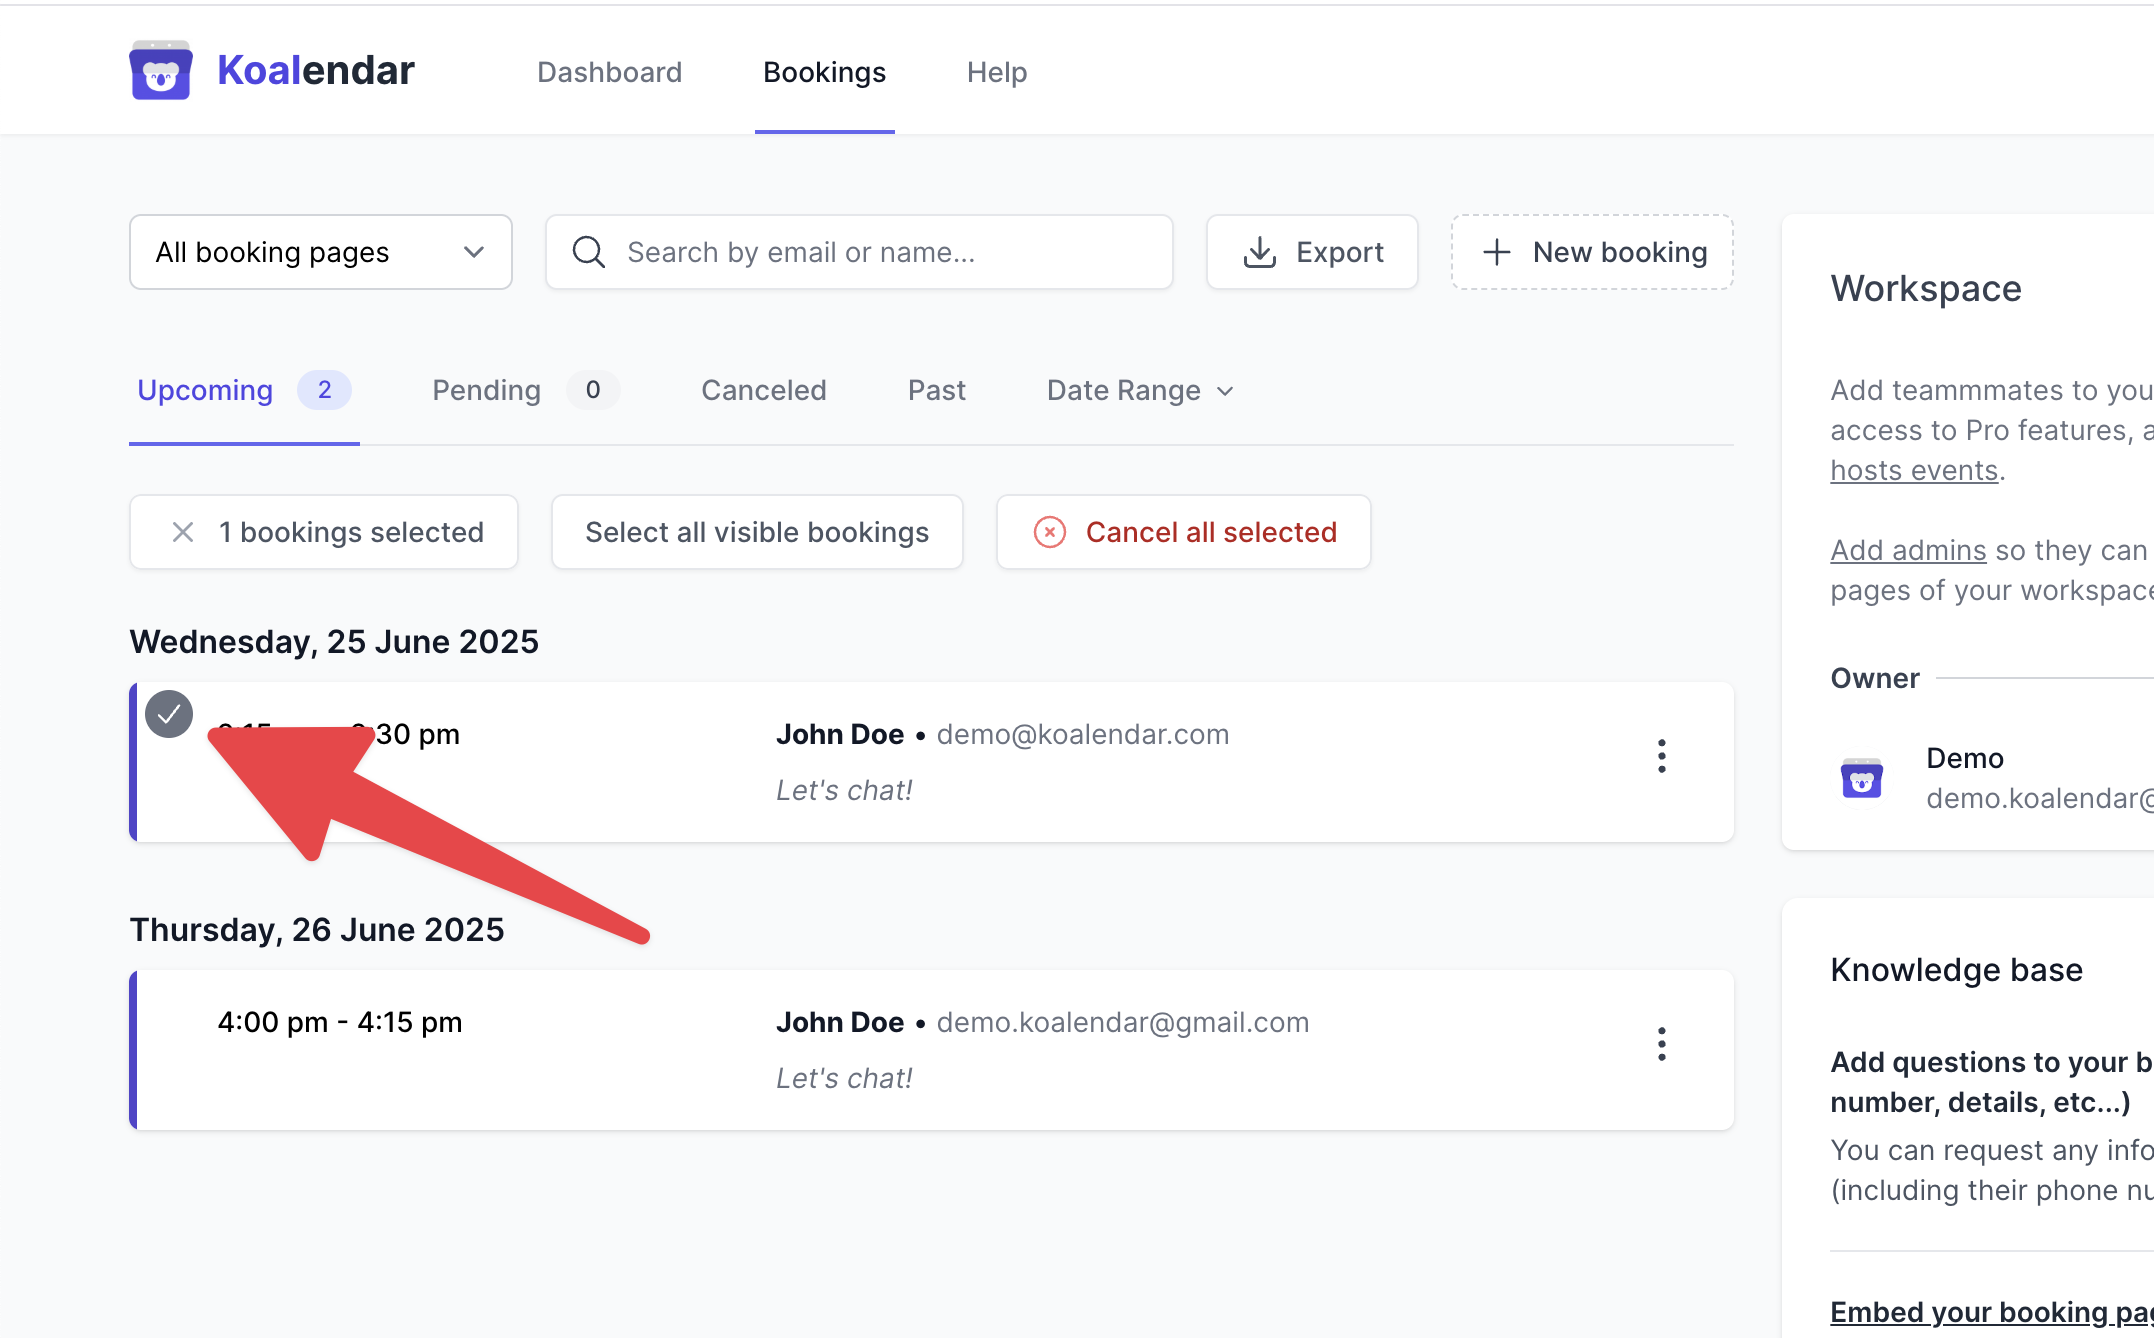Click the Demo owner name
Screen dimensions: 2154x1338
click(x=1964, y=758)
